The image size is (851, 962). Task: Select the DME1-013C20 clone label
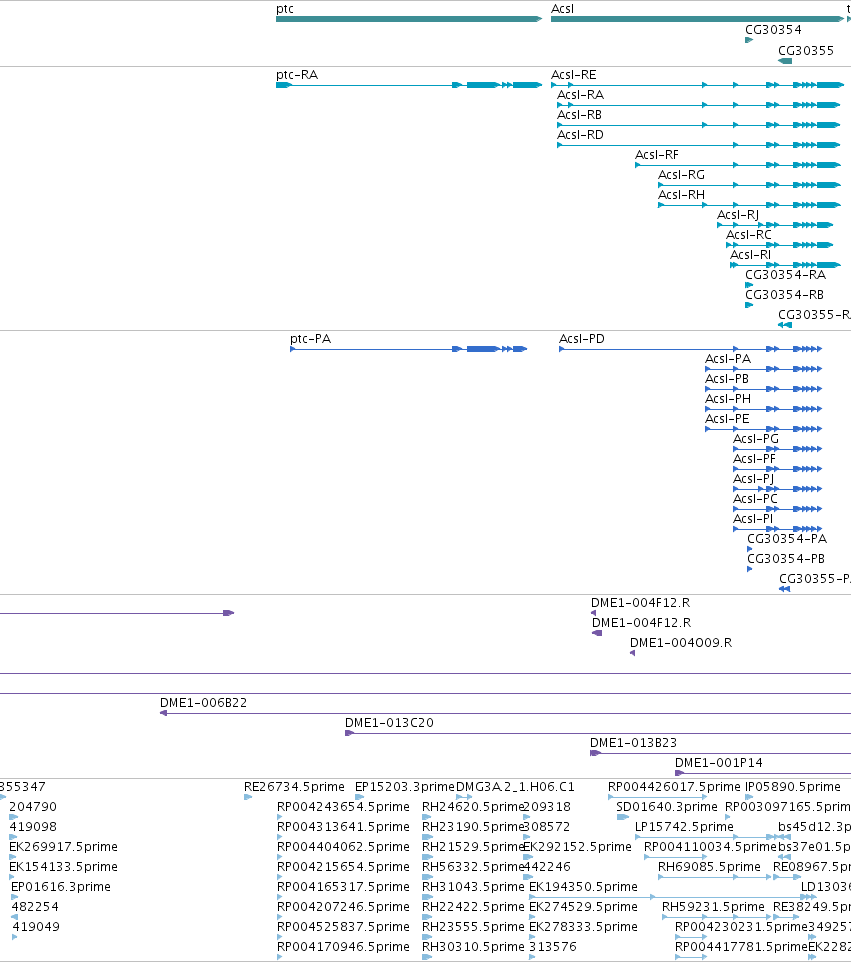click(x=389, y=723)
